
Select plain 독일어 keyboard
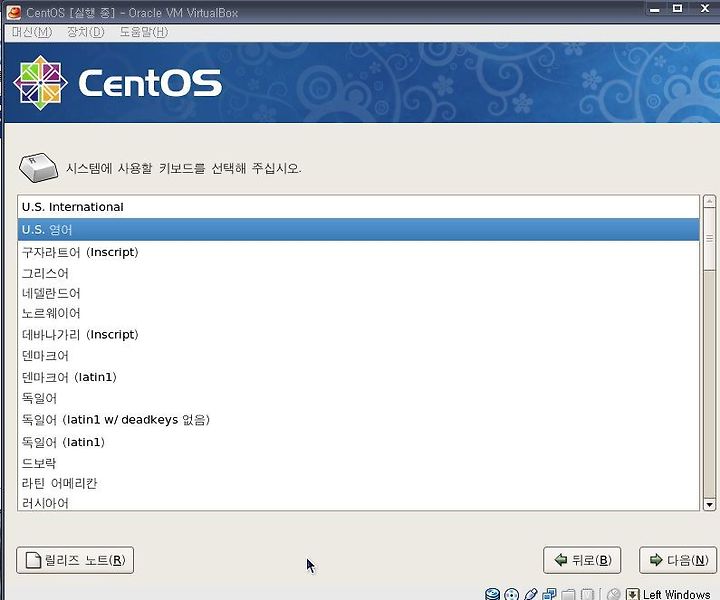358,398
